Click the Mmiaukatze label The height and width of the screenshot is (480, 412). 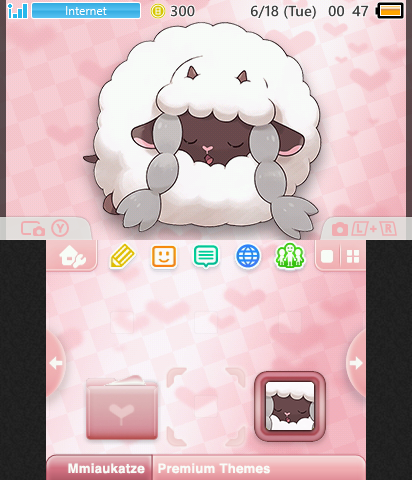coord(106,468)
